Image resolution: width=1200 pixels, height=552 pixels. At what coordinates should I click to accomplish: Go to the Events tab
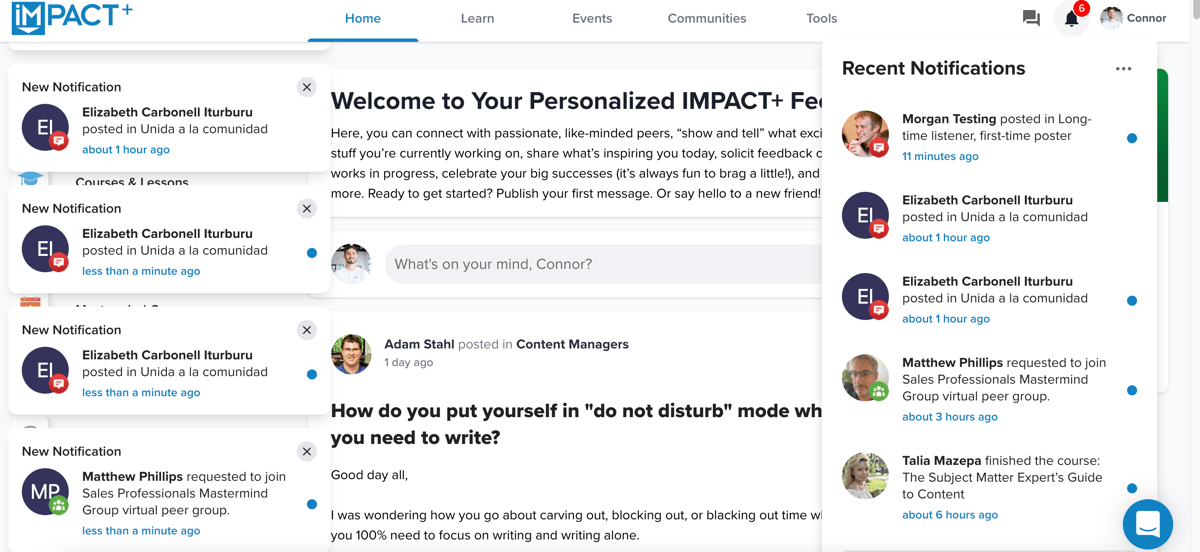[592, 18]
